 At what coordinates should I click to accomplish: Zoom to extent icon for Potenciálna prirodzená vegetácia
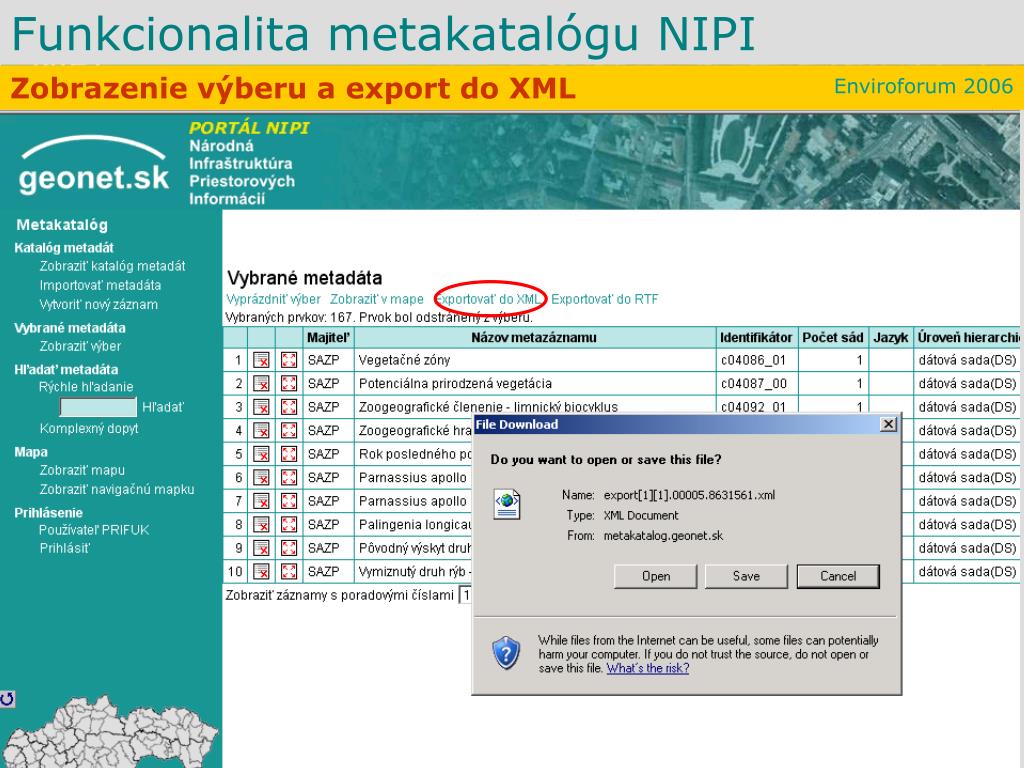(x=289, y=383)
